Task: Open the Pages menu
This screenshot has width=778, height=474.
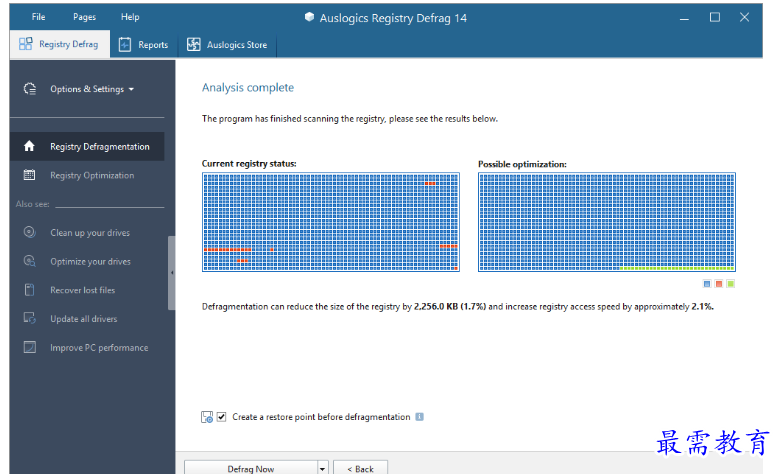Action: (x=84, y=17)
